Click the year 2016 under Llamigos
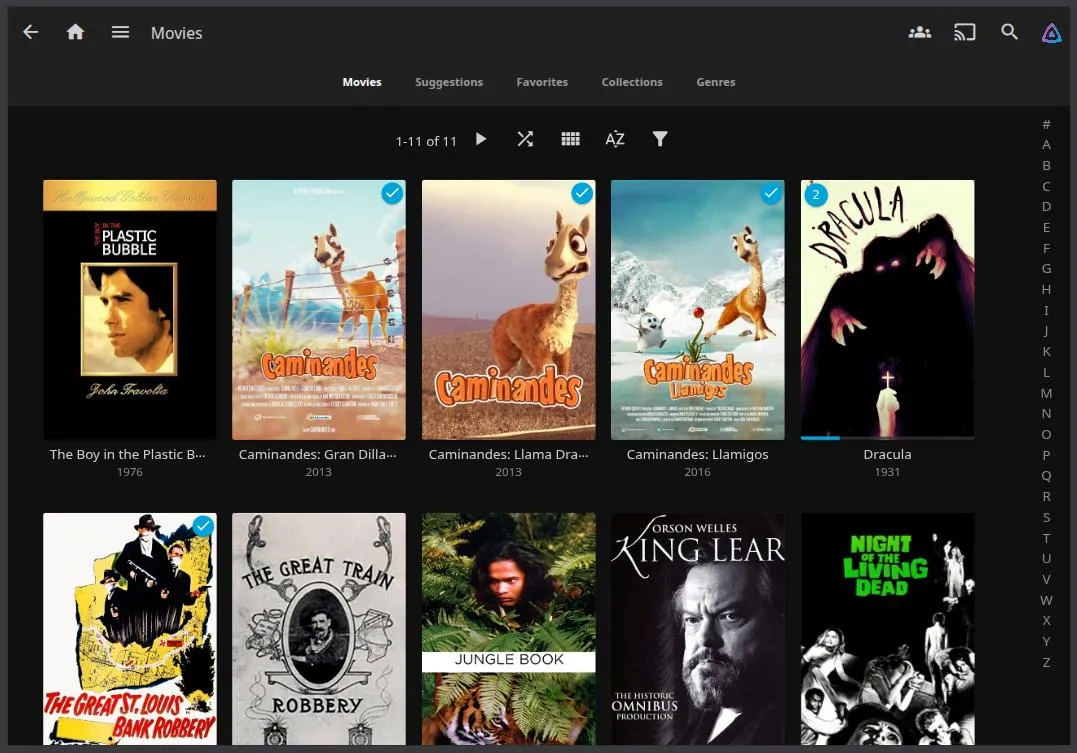Screen dimensions: 1077x753 [x=697, y=472]
